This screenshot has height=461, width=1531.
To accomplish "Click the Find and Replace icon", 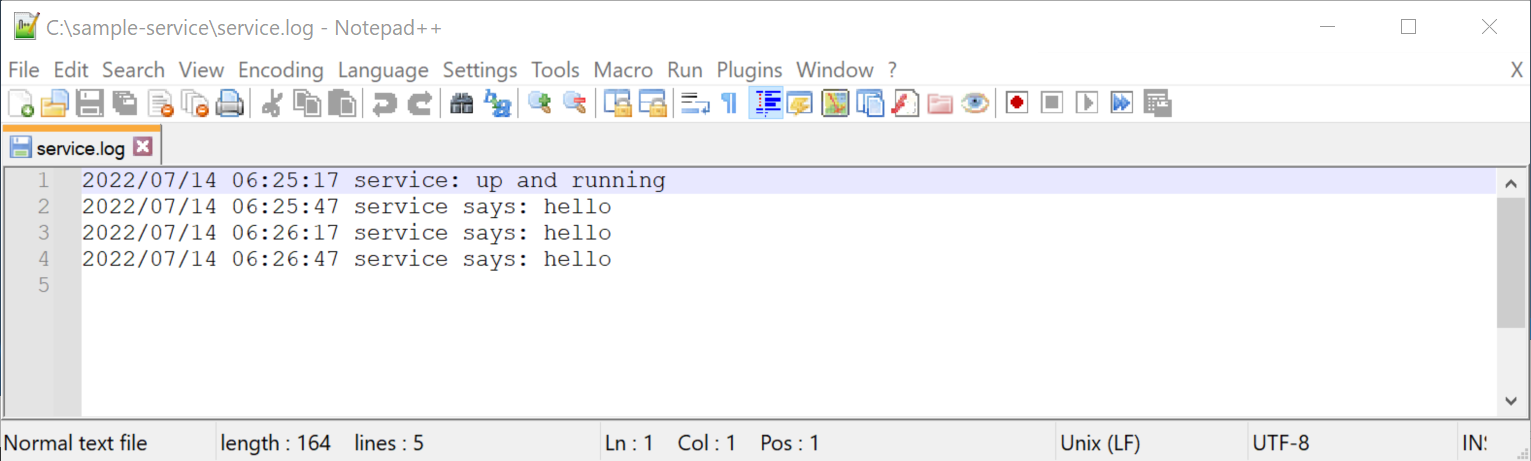I will 497,103.
